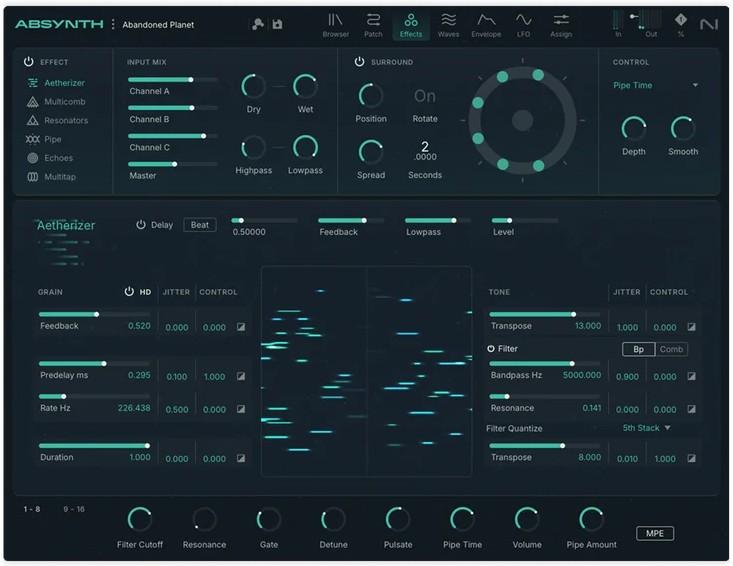Screen dimensions: 733x566
Task: Click control assign icon in Bandpass Hz row
Action: pos(691,376)
